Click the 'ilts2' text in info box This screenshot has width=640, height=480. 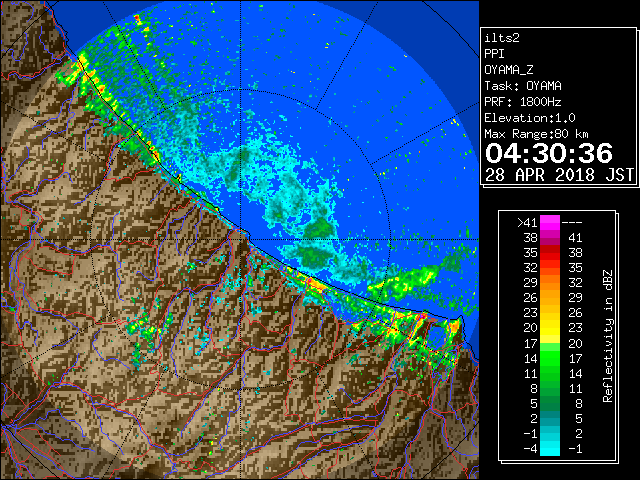point(502,38)
